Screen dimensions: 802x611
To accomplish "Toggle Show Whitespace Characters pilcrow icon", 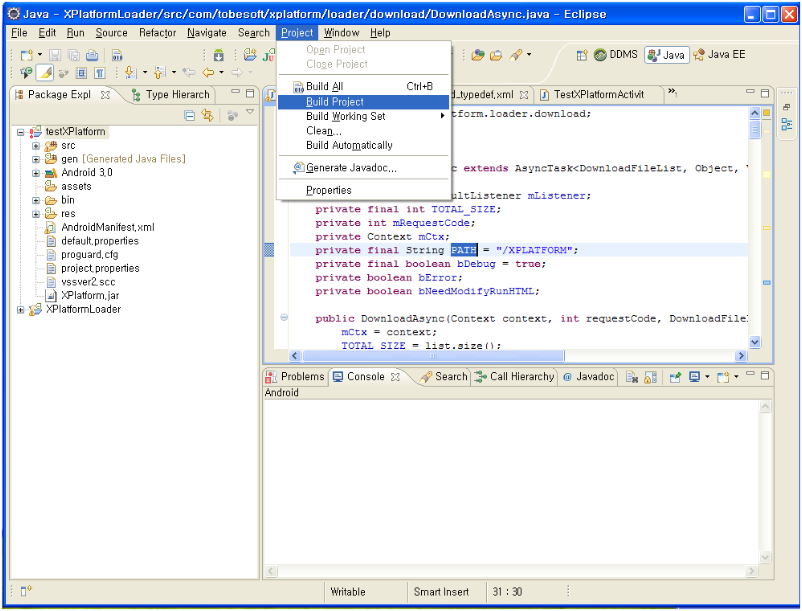I will pyautogui.click(x=100, y=73).
